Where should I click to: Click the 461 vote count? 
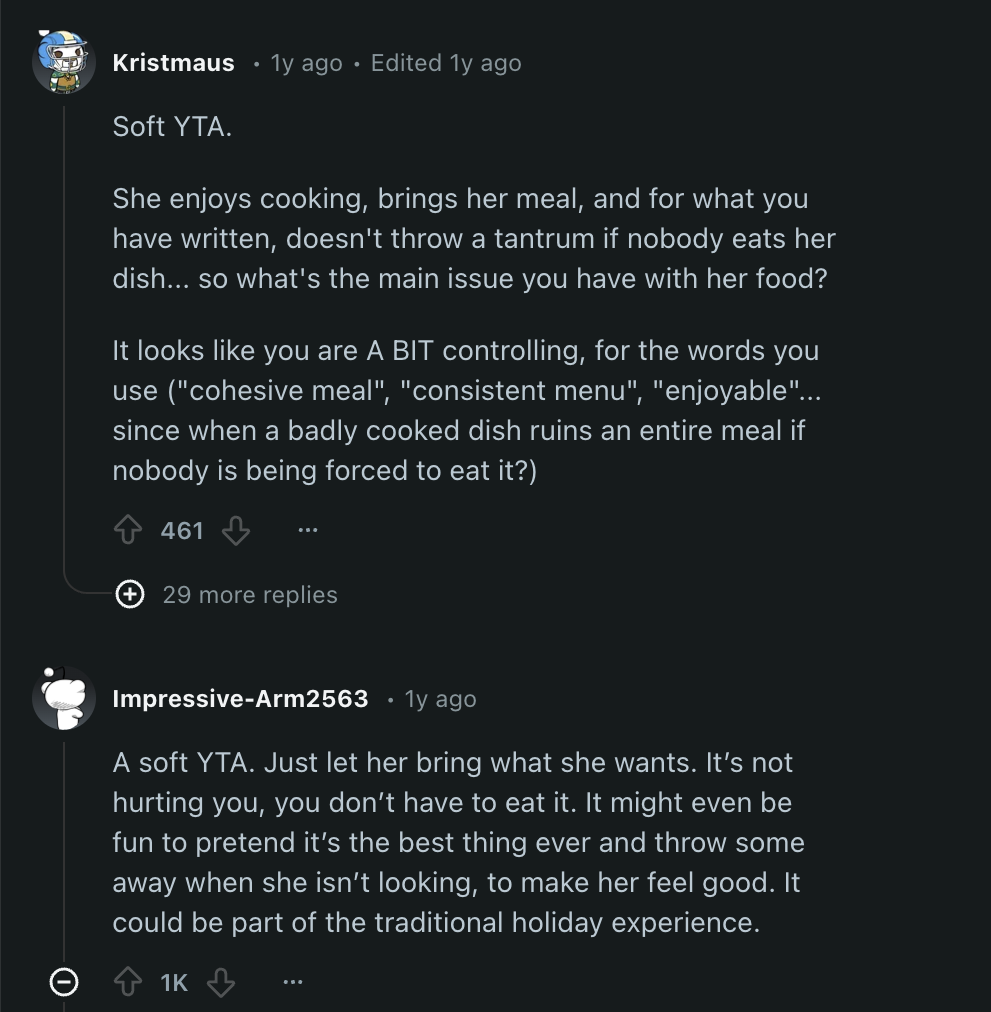[x=182, y=531]
